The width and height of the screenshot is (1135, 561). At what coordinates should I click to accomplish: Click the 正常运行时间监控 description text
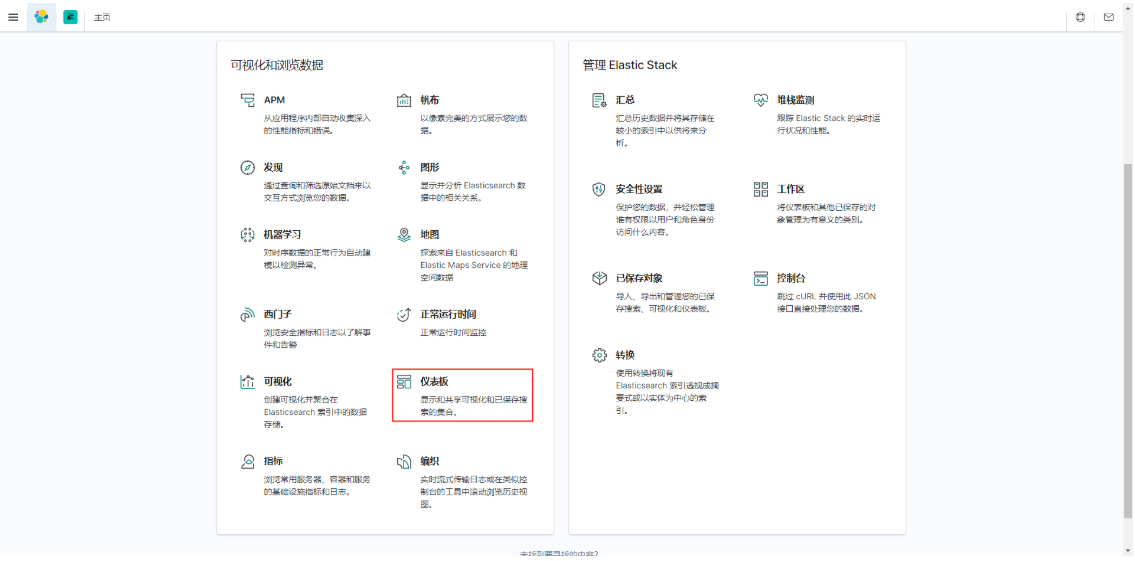coord(453,332)
